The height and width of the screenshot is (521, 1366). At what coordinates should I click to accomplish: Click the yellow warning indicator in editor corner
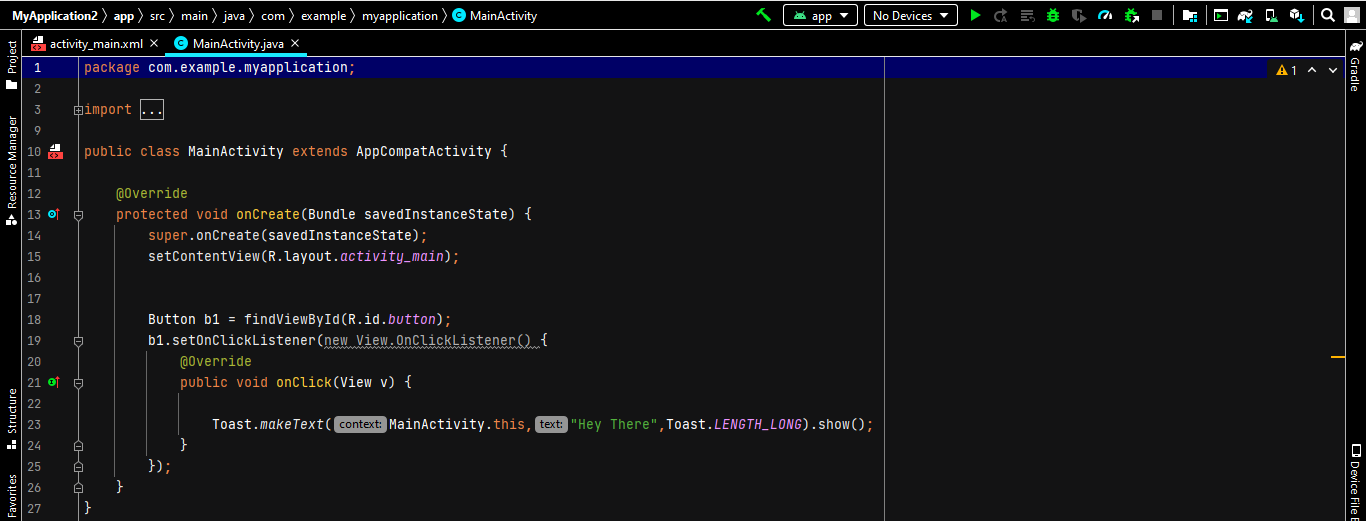[x=1286, y=70]
